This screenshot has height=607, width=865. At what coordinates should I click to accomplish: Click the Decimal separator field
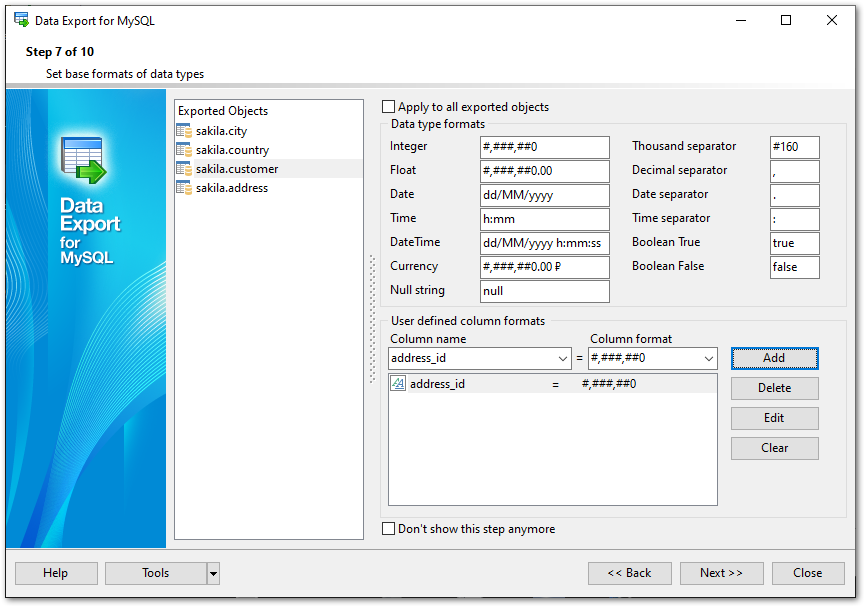794,171
